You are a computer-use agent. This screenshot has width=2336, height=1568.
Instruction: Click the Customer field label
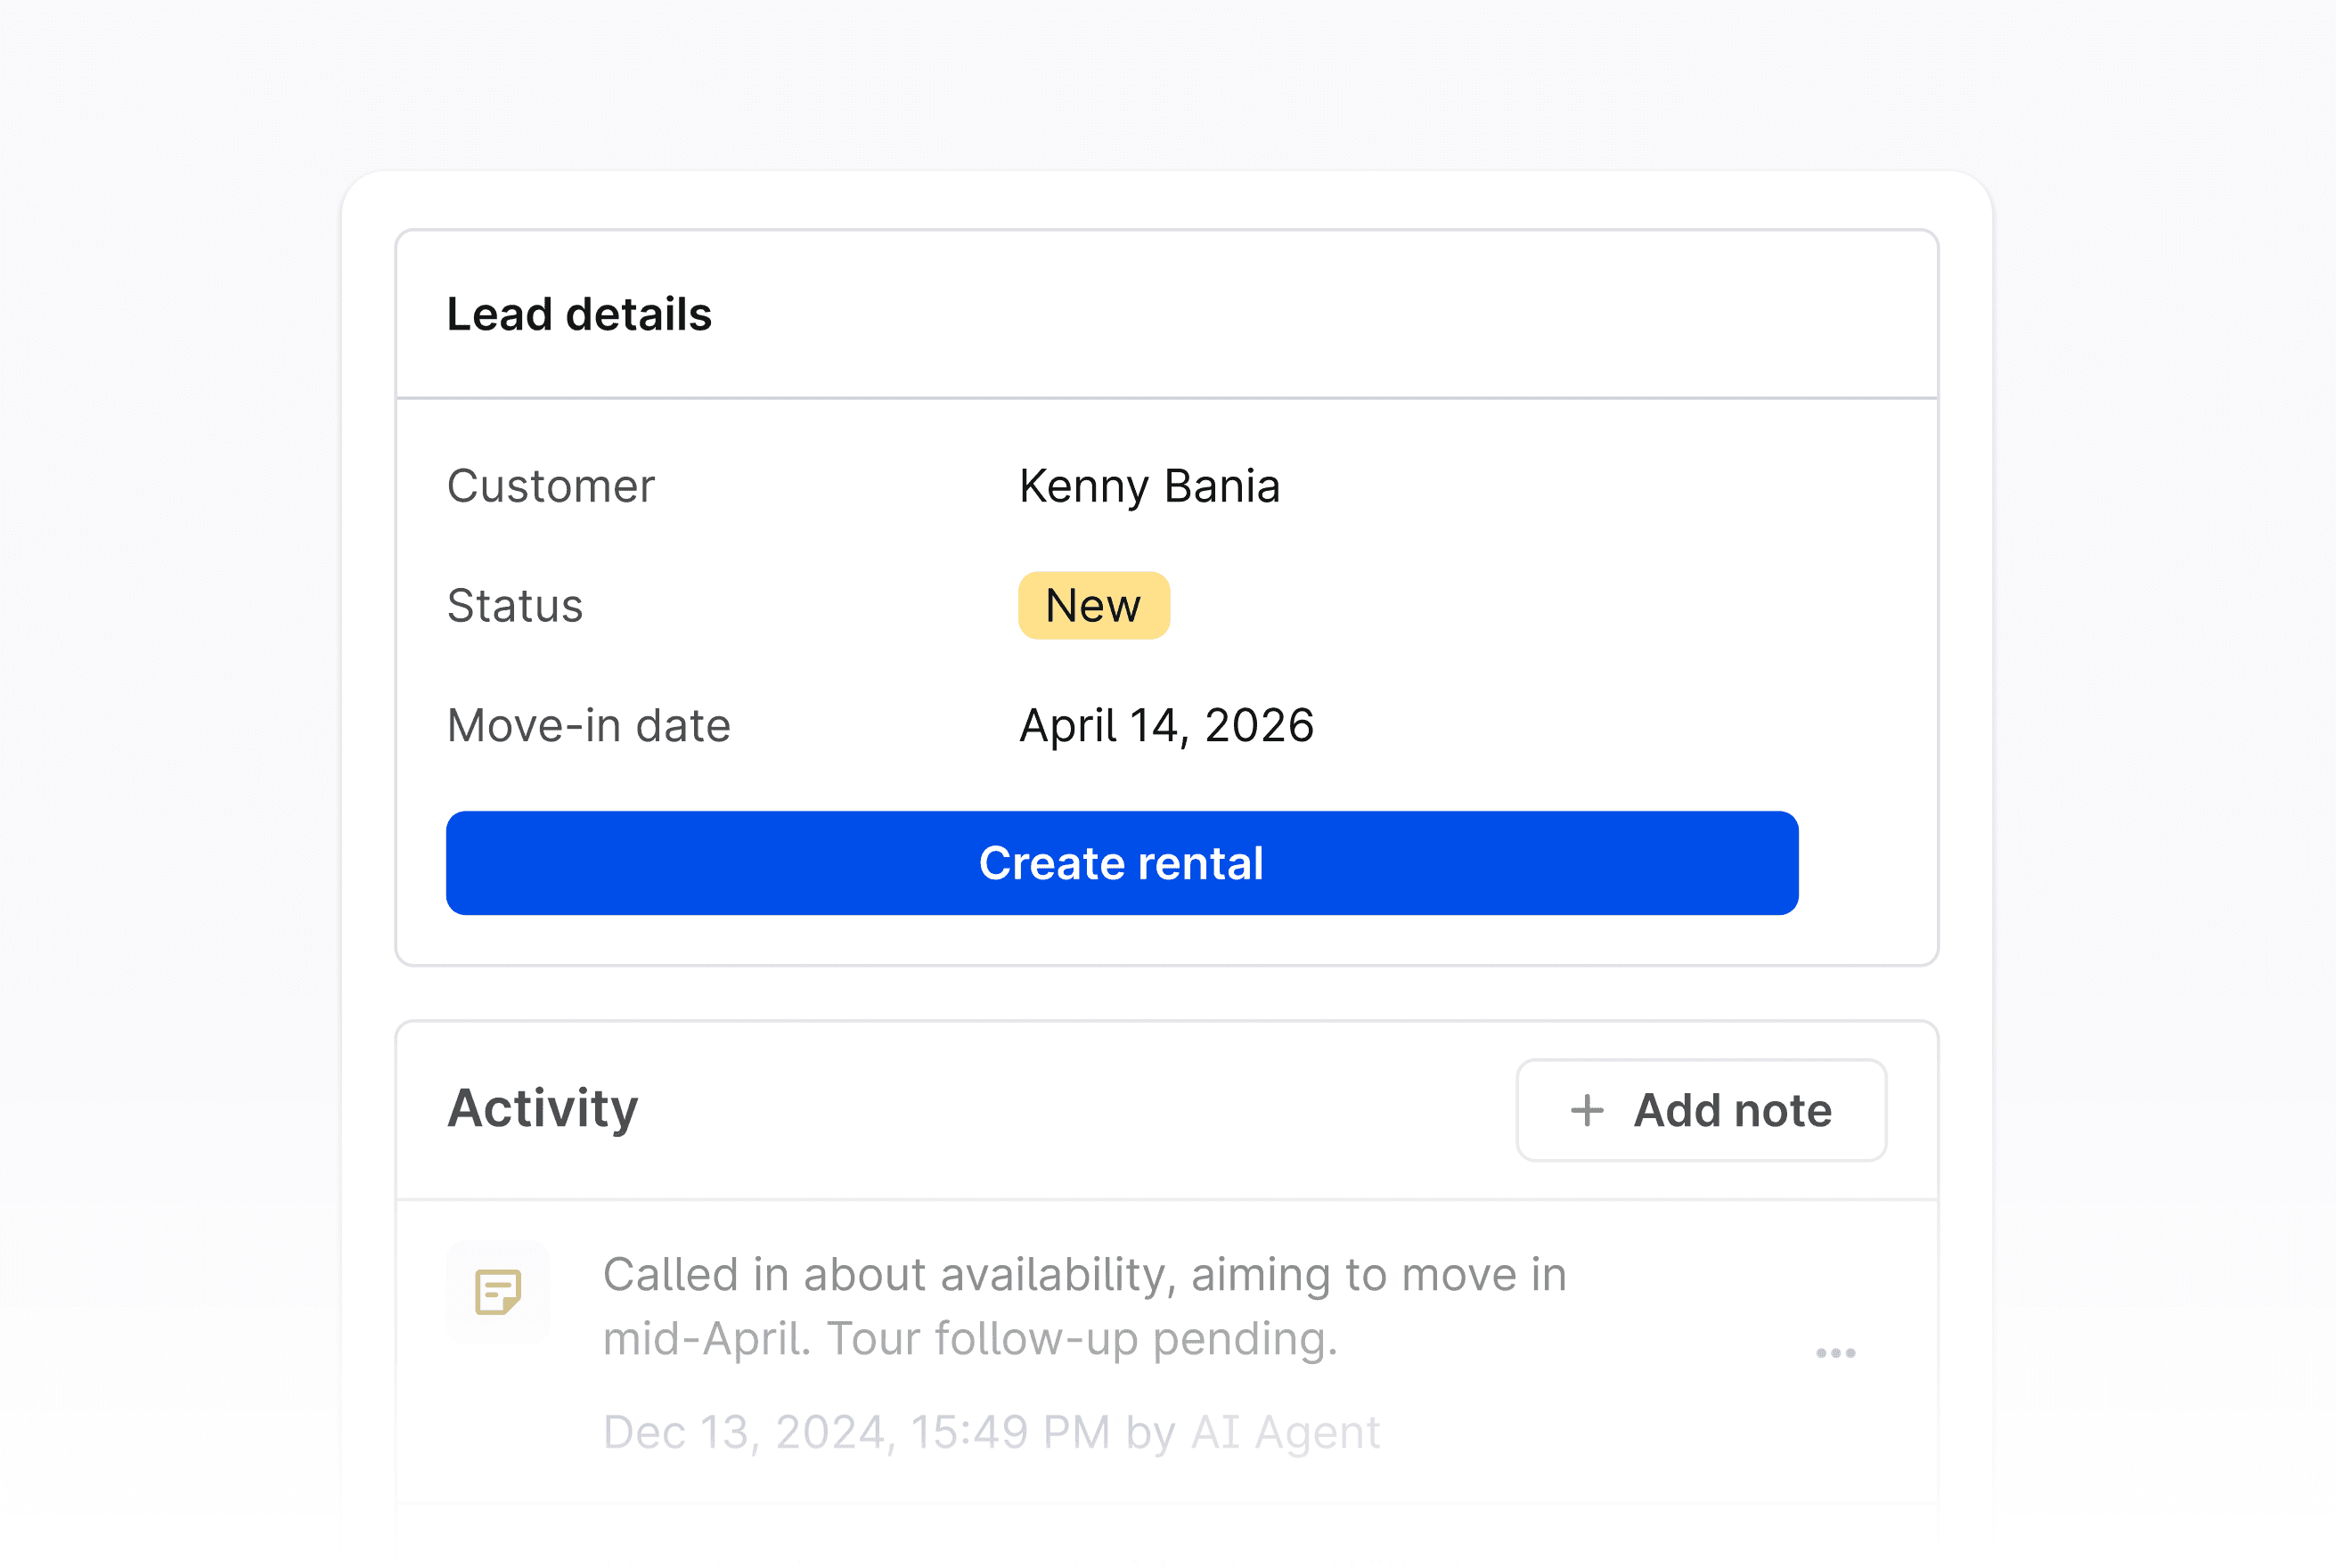[x=550, y=487]
